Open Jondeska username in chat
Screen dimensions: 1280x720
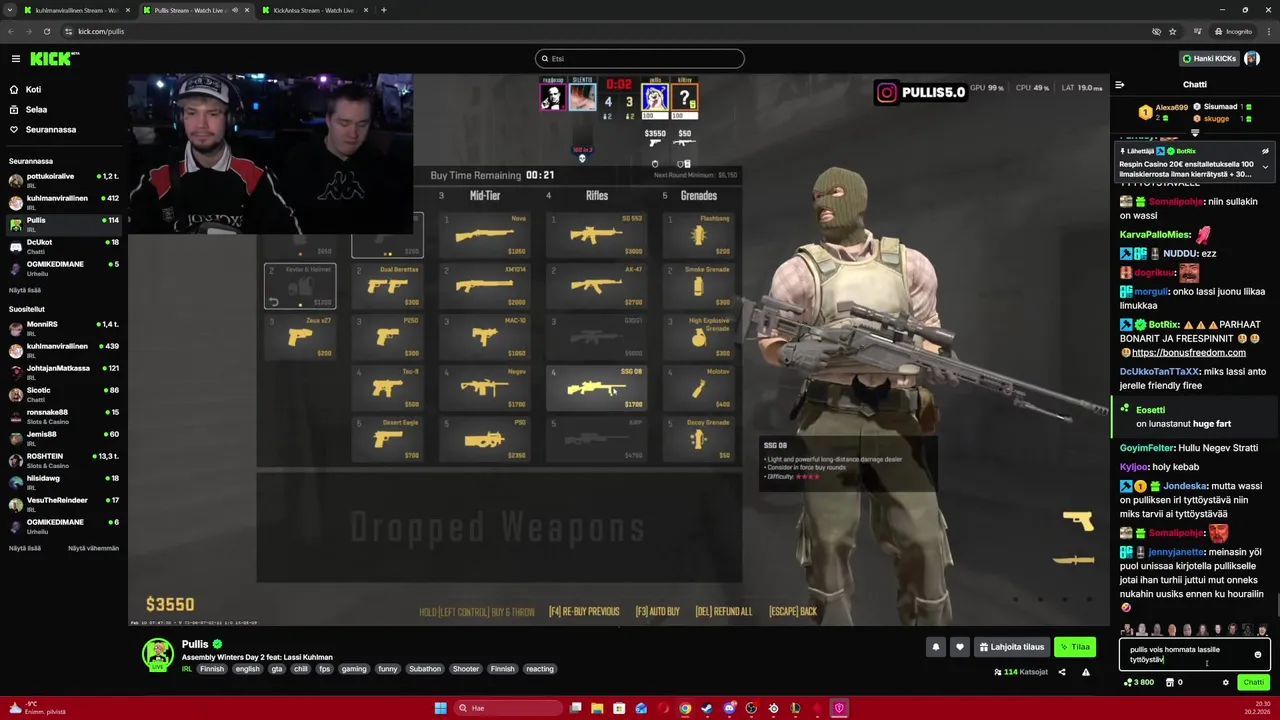(x=1185, y=486)
